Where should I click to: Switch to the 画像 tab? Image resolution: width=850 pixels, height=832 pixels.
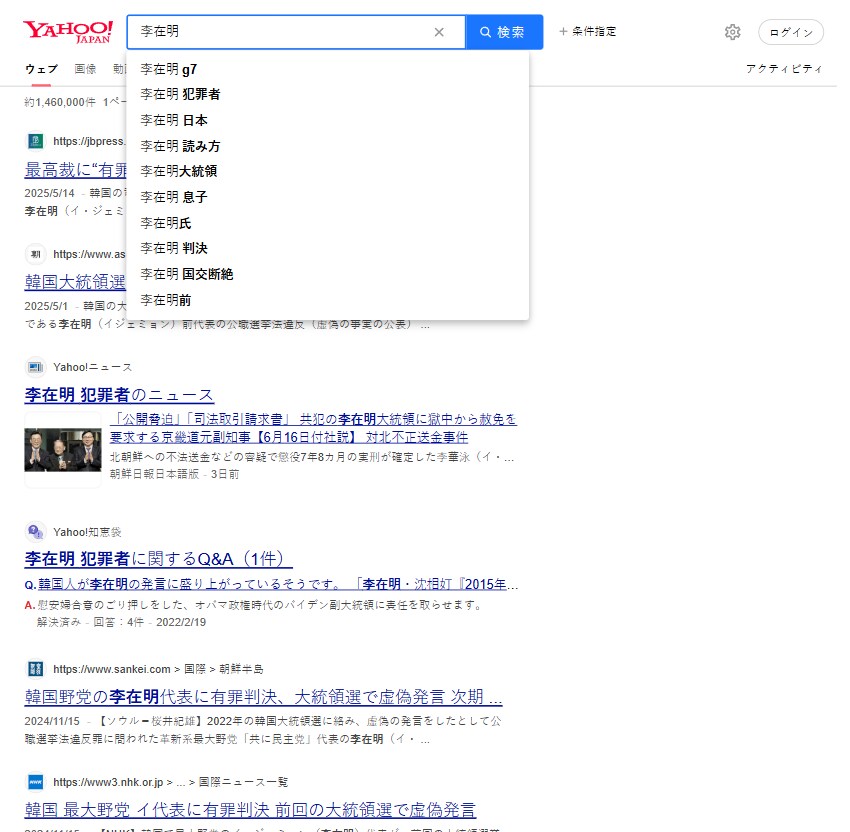pyautogui.click(x=85, y=69)
